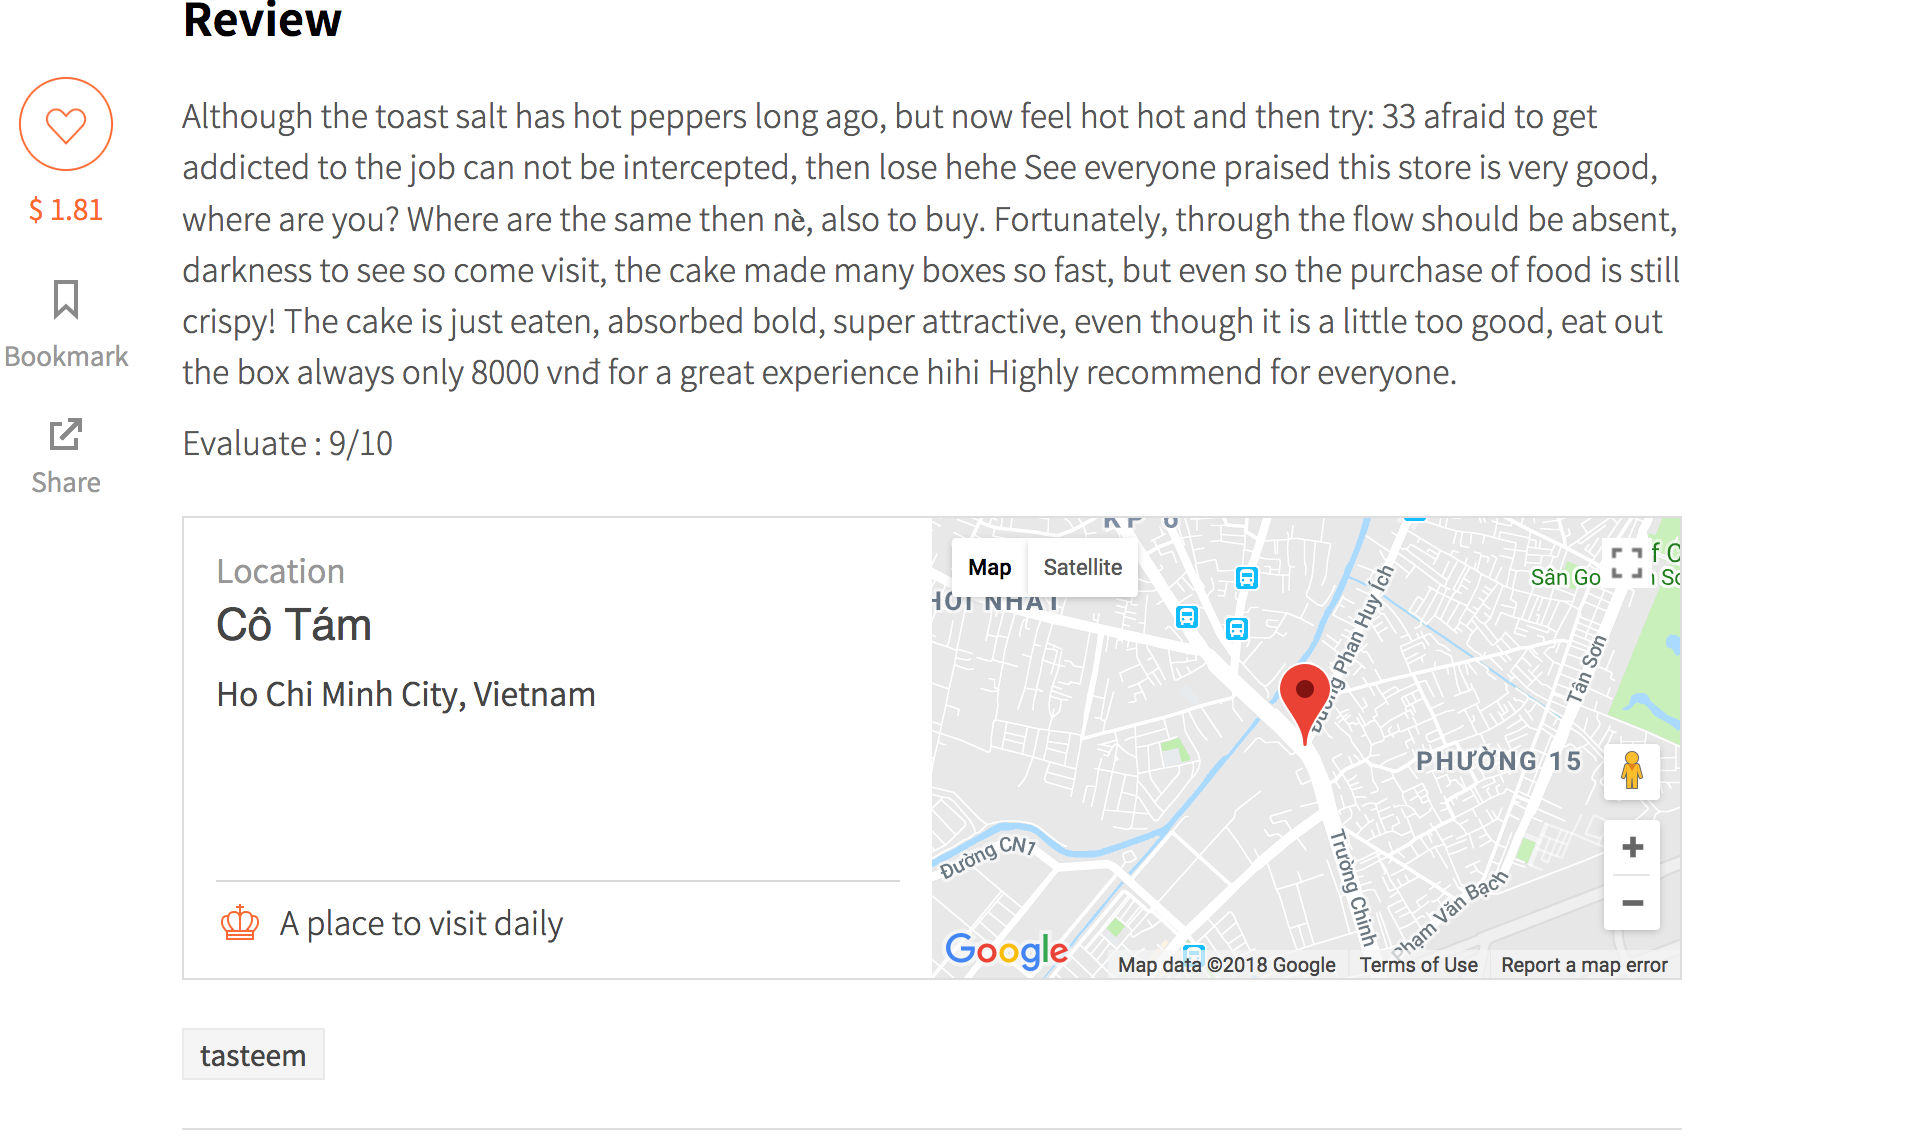Open the Terms of Use link
This screenshot has height=1144, width=1908.
pos(1418,965)
